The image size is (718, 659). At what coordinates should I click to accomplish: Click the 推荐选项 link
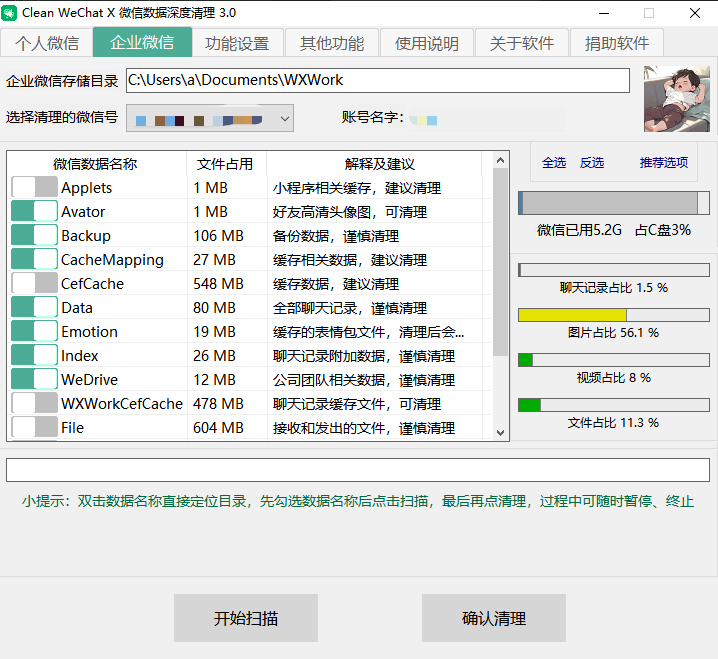[x=664, y=163]
